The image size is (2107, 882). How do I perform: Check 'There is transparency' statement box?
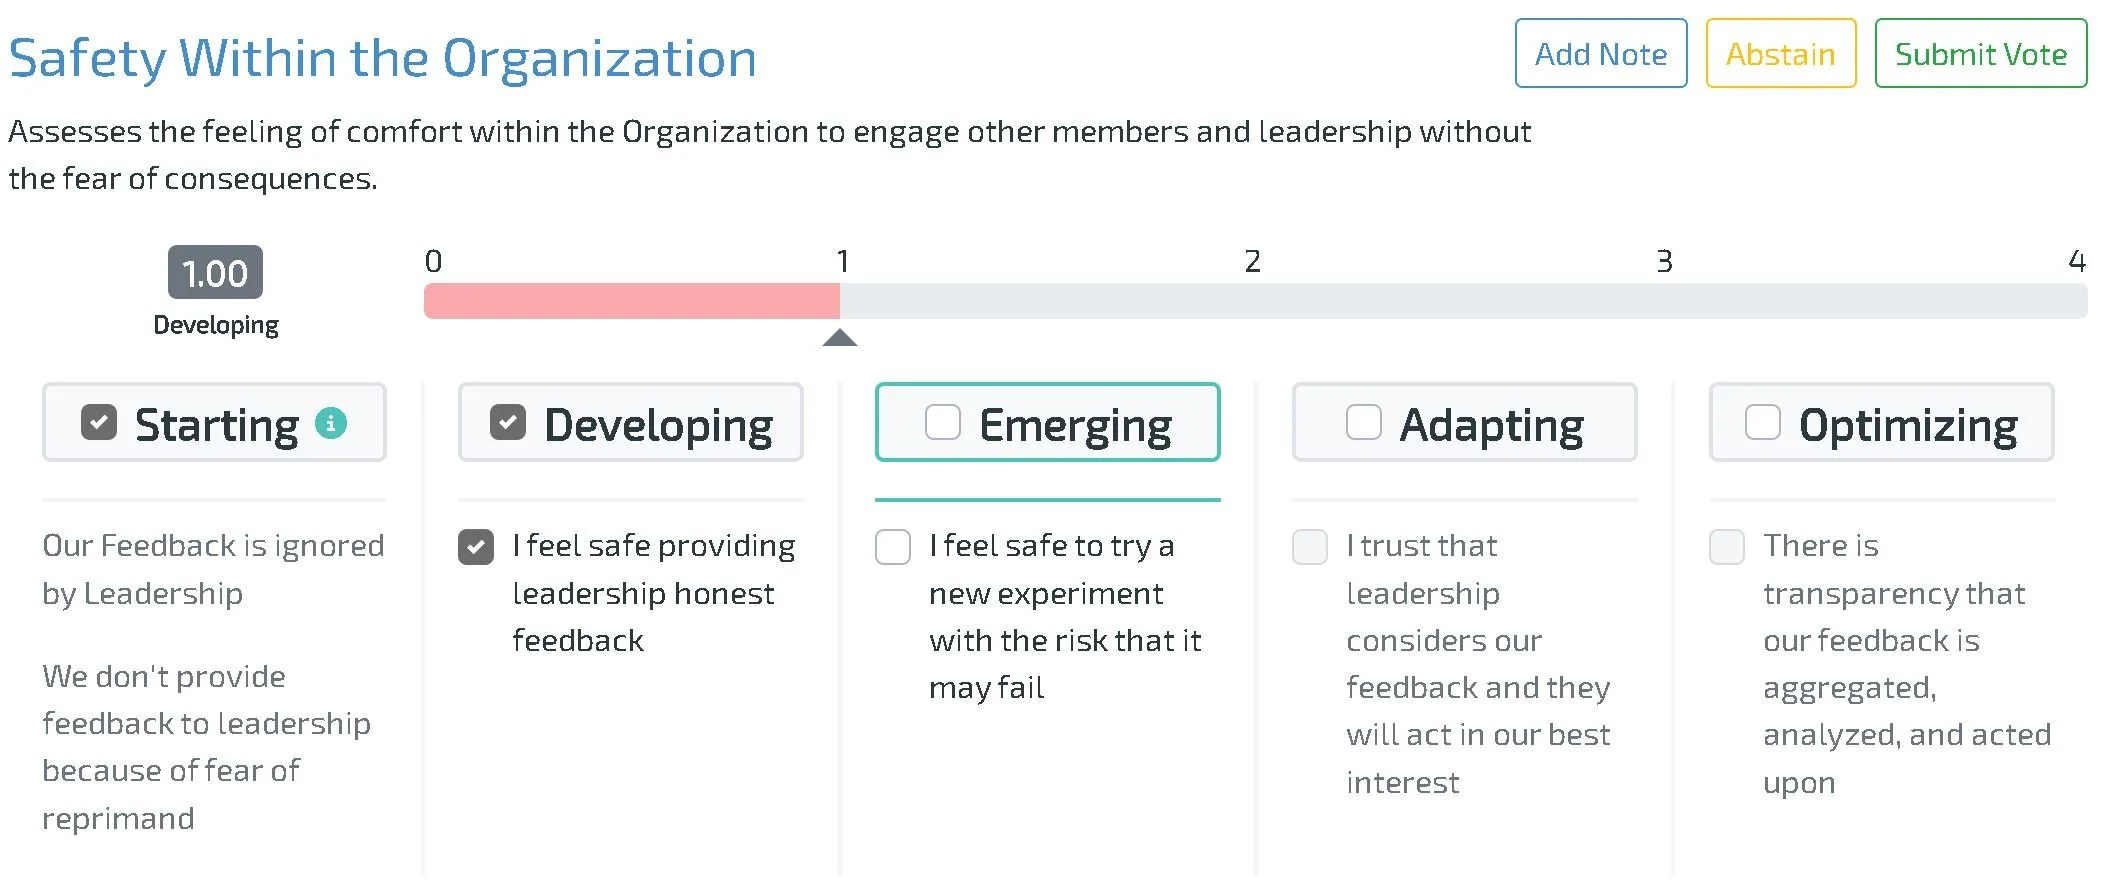click(x=1727, y=547)
